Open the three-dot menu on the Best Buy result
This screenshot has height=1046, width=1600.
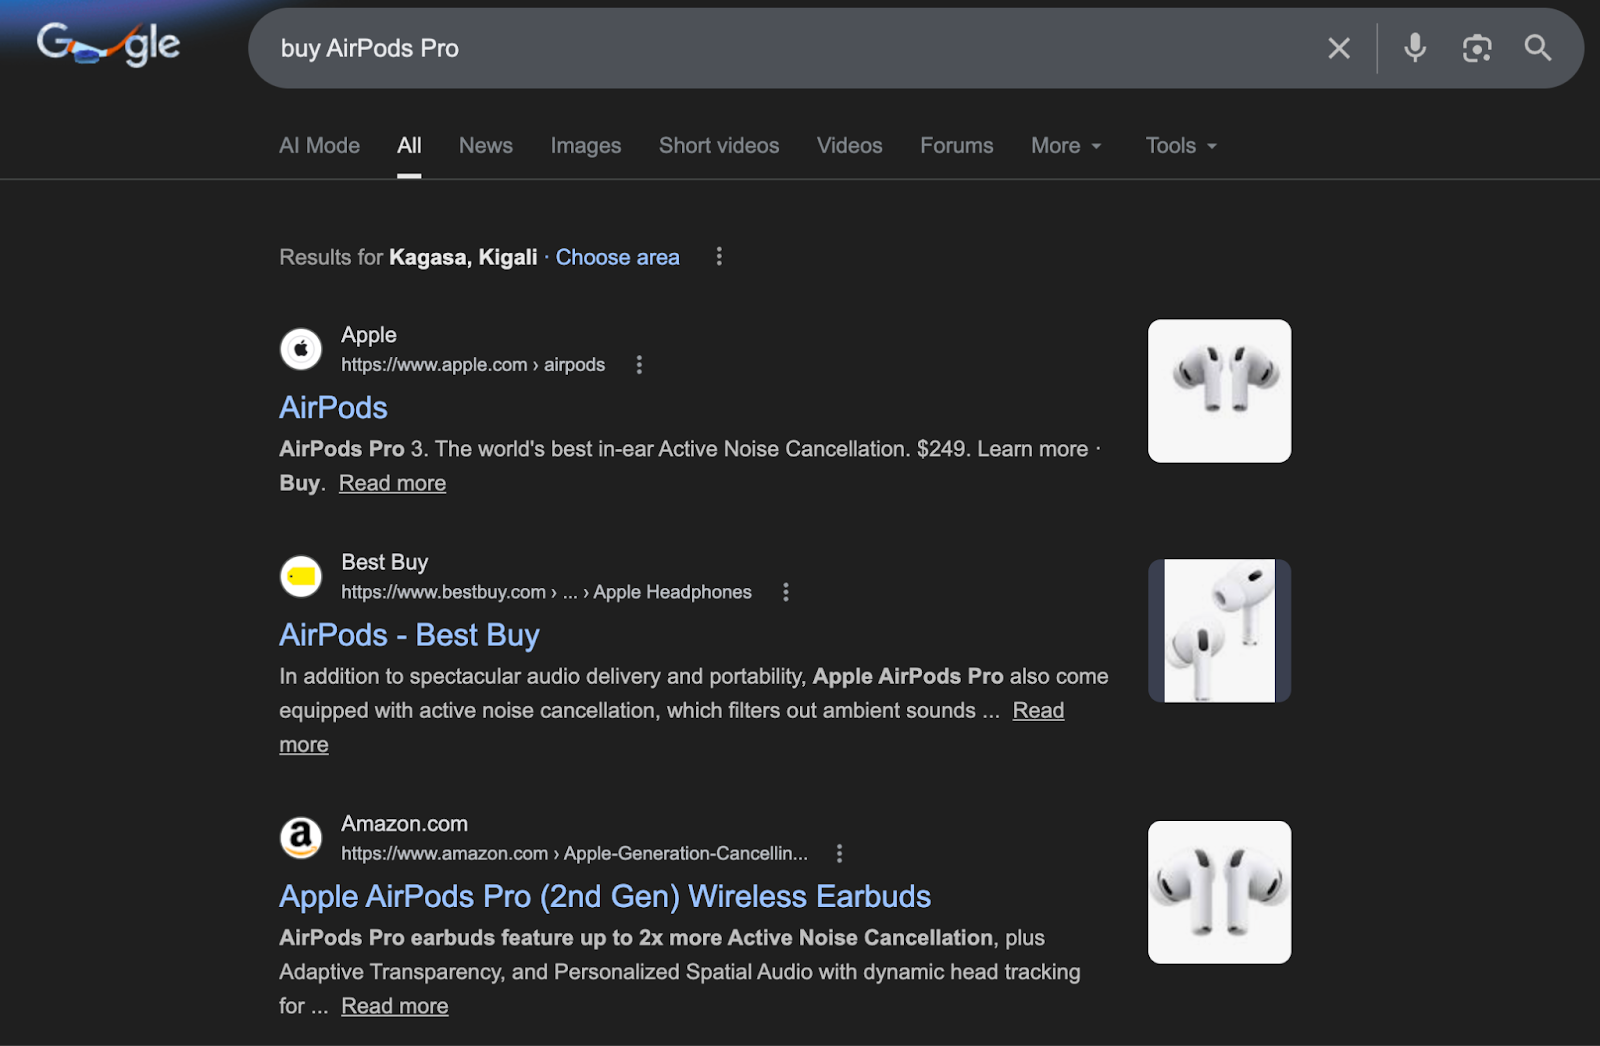(786, 591)
